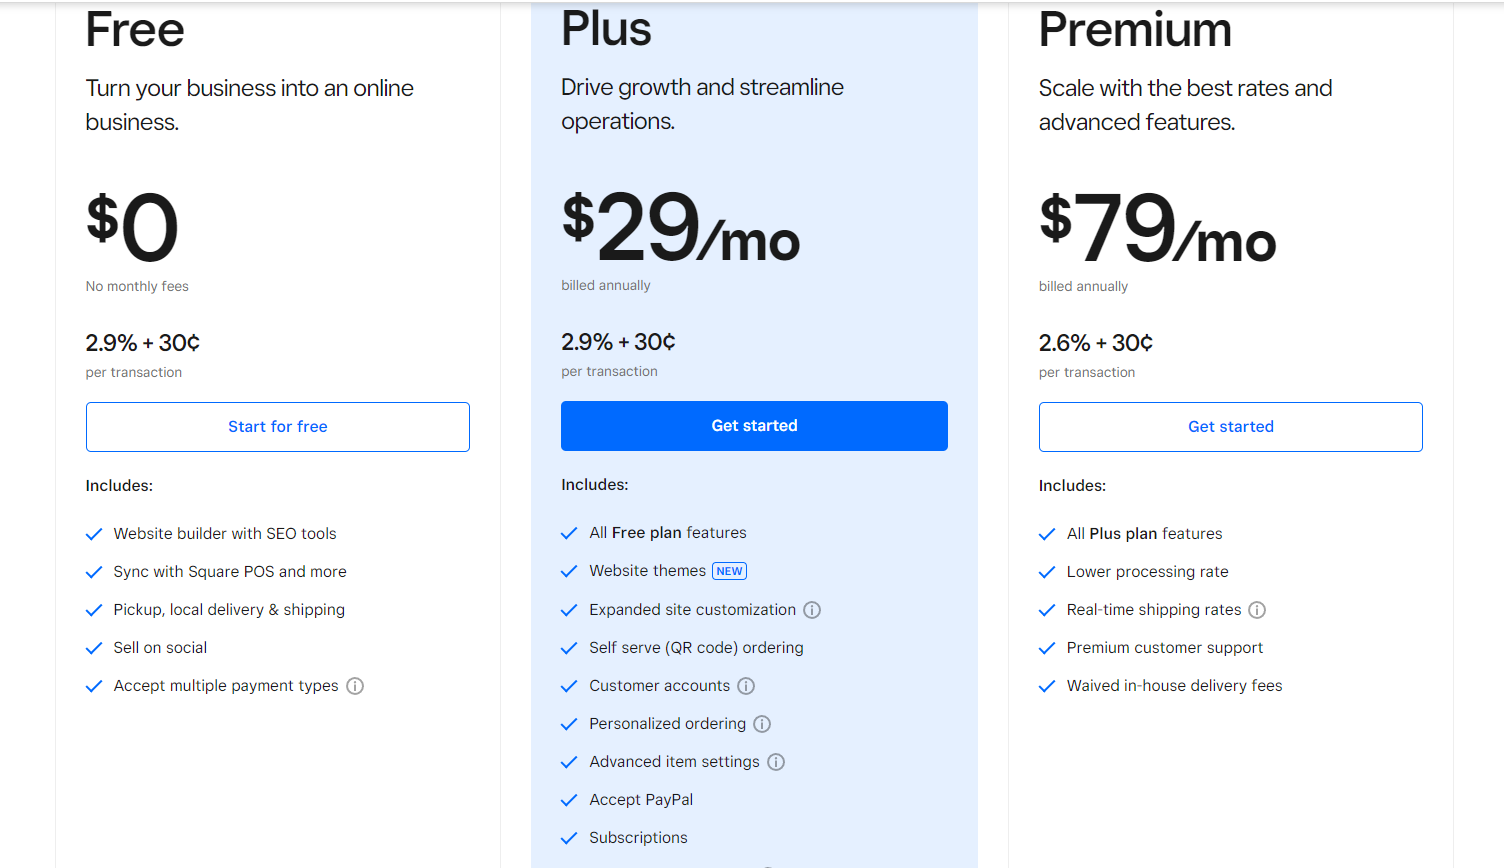Click All Plus plan features text
The height and width of the screenshot is (868, 1504).
click(1144, 534)
